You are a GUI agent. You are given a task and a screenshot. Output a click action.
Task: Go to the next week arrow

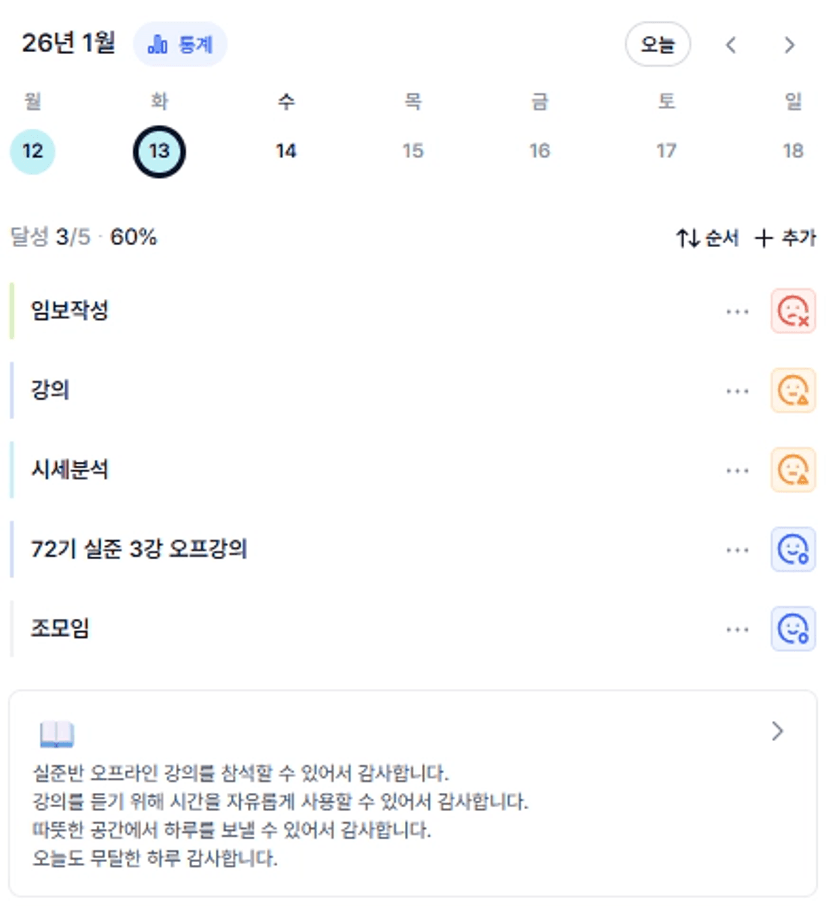(789, 45)
